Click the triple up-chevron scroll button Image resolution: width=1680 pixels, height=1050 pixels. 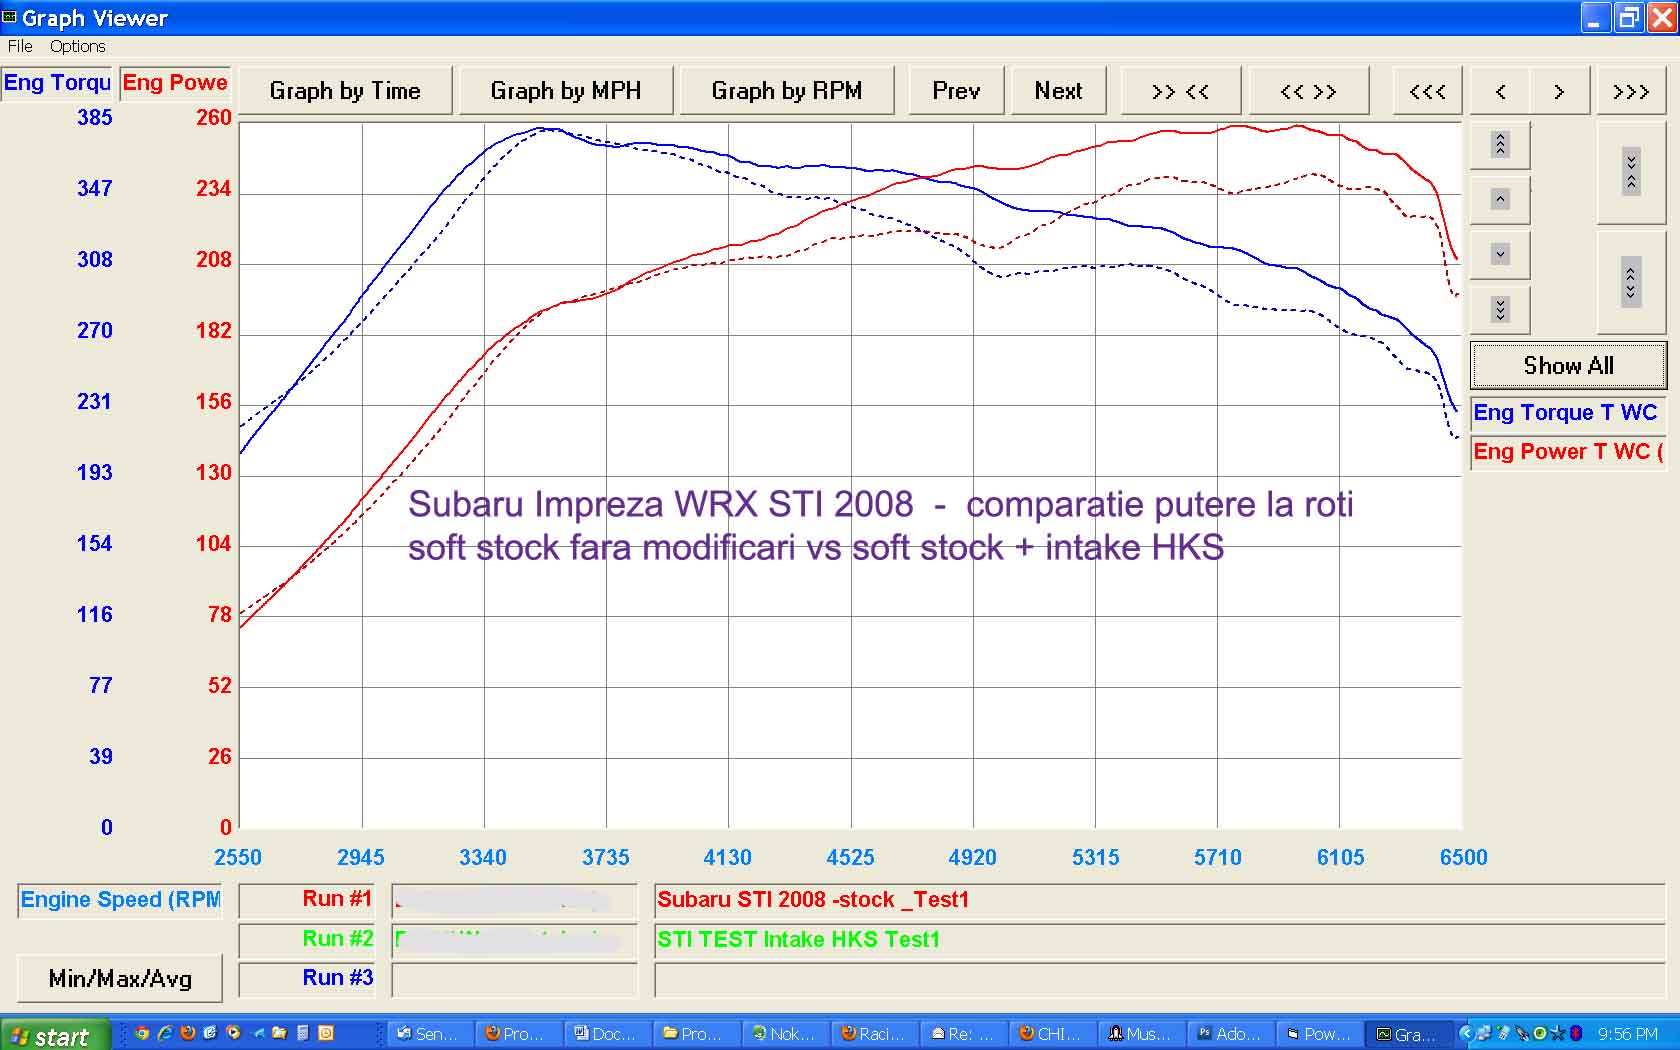(1500, 144)
